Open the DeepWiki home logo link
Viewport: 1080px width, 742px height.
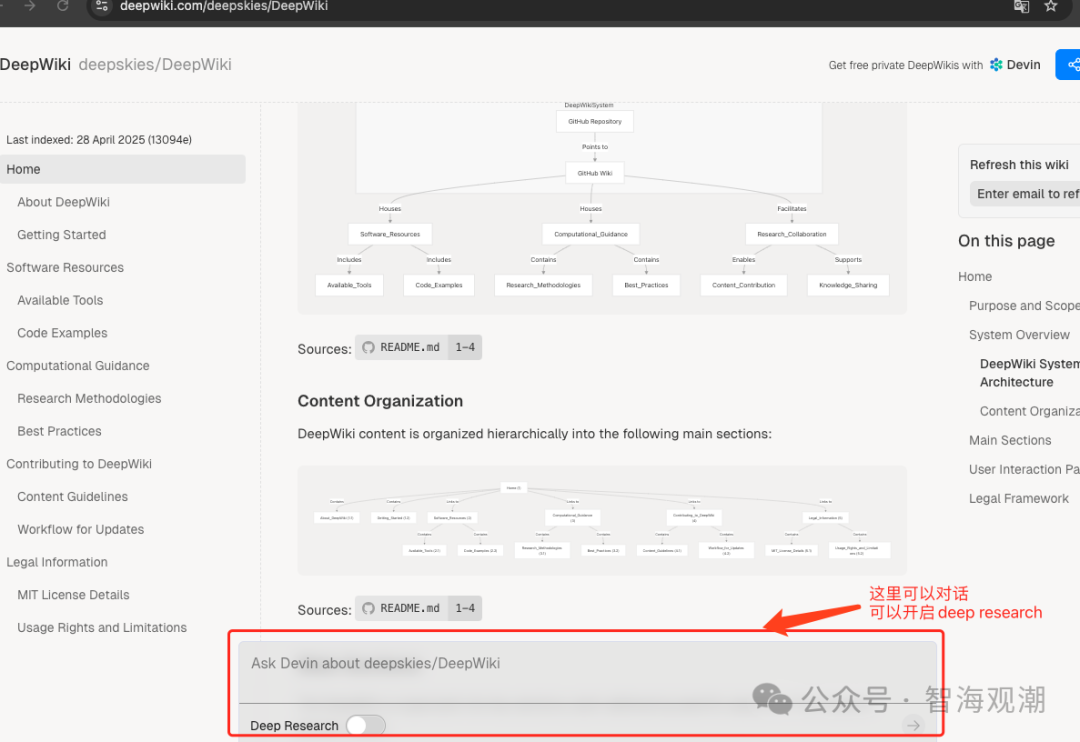[x=35, y=65]
